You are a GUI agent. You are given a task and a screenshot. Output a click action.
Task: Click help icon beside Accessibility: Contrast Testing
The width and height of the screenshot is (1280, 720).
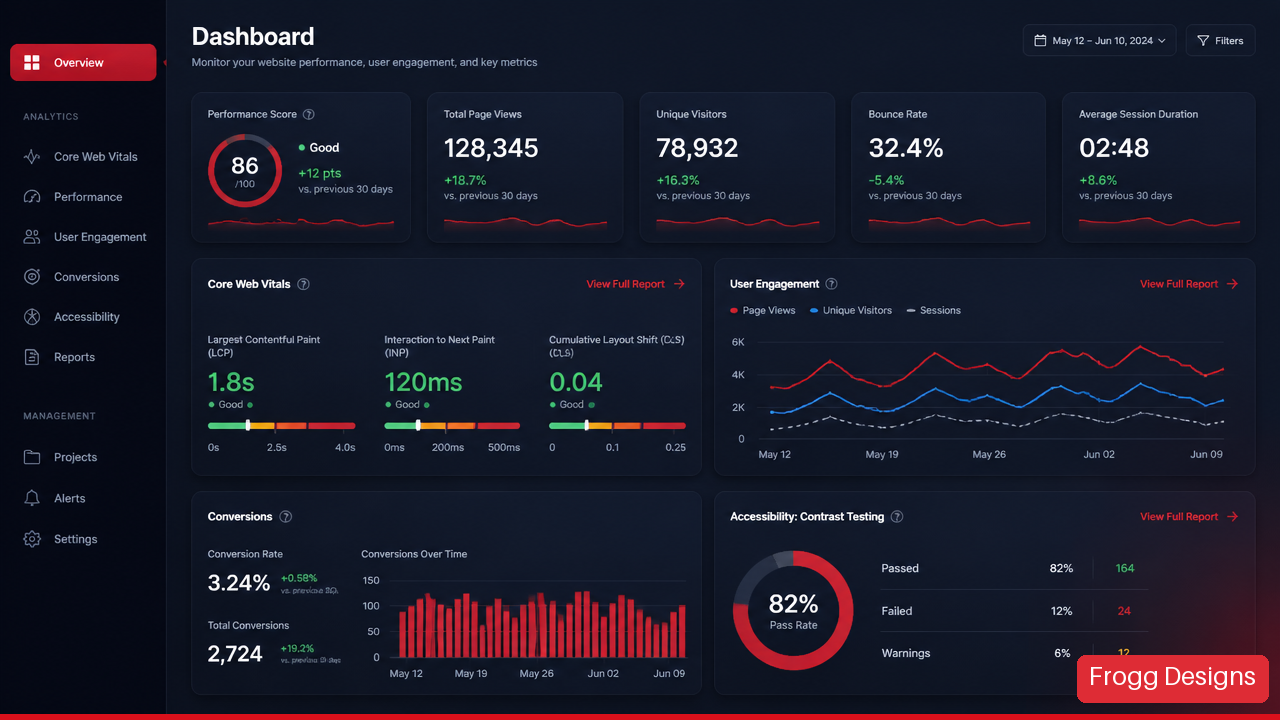pyautogui.click(x=897, y=517)
